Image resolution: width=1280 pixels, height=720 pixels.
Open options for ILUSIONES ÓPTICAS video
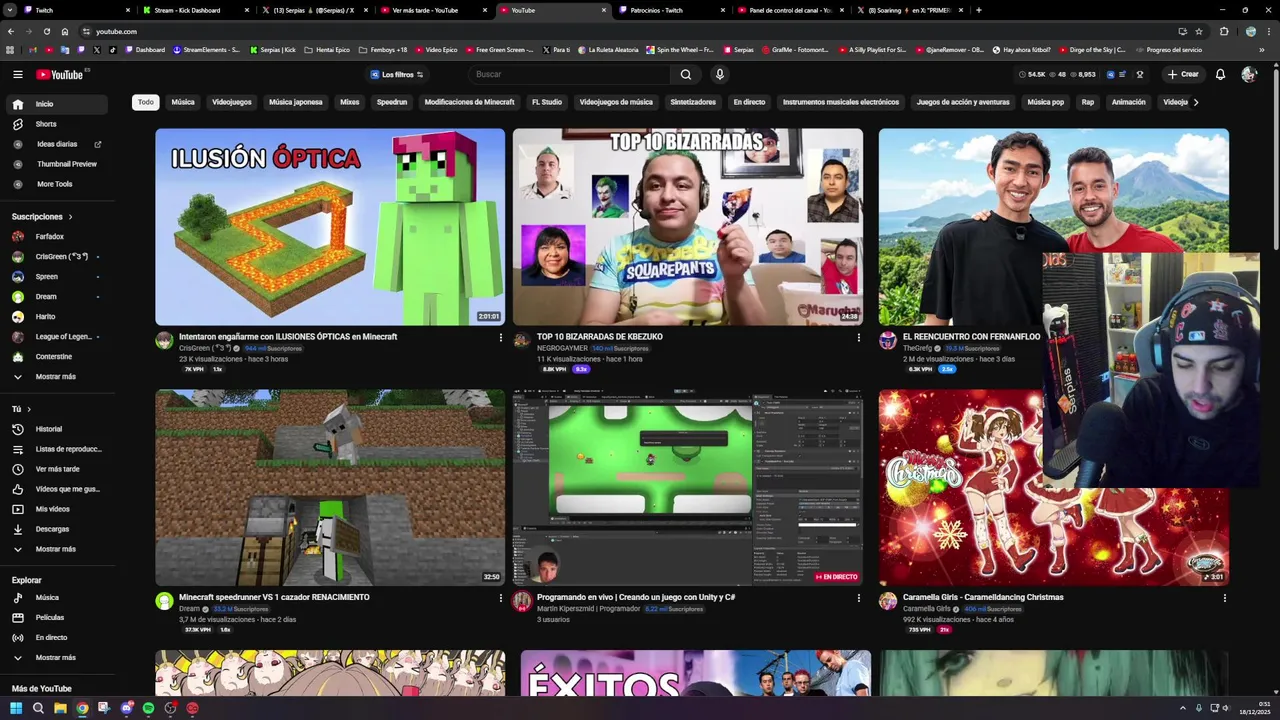coord(501,338)
